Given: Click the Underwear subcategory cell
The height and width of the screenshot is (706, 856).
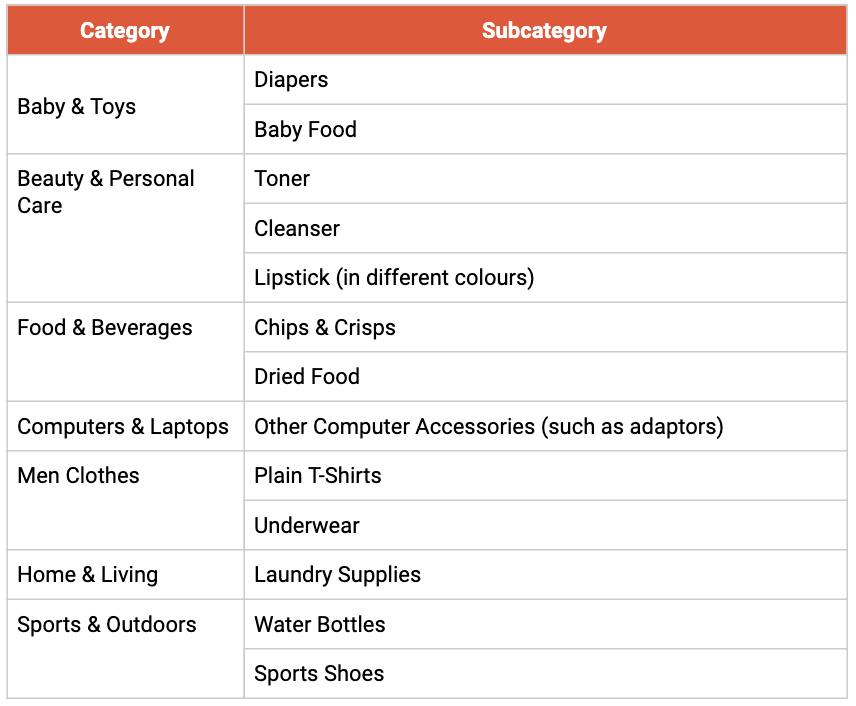Looking at the screenshot, I should pos(307,526).
